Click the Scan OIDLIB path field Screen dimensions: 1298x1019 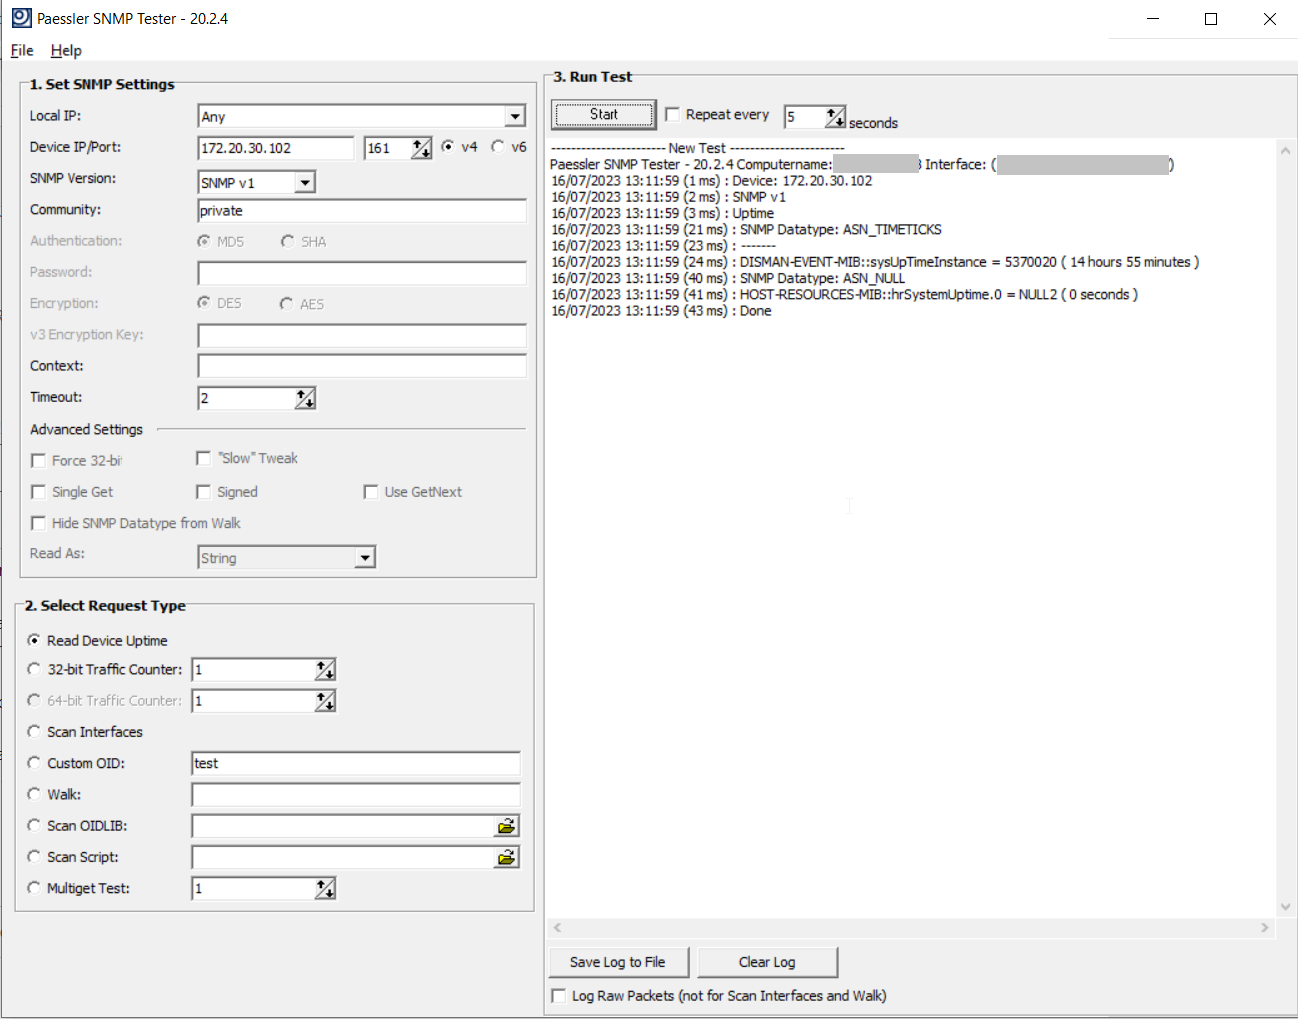(343, 826)
